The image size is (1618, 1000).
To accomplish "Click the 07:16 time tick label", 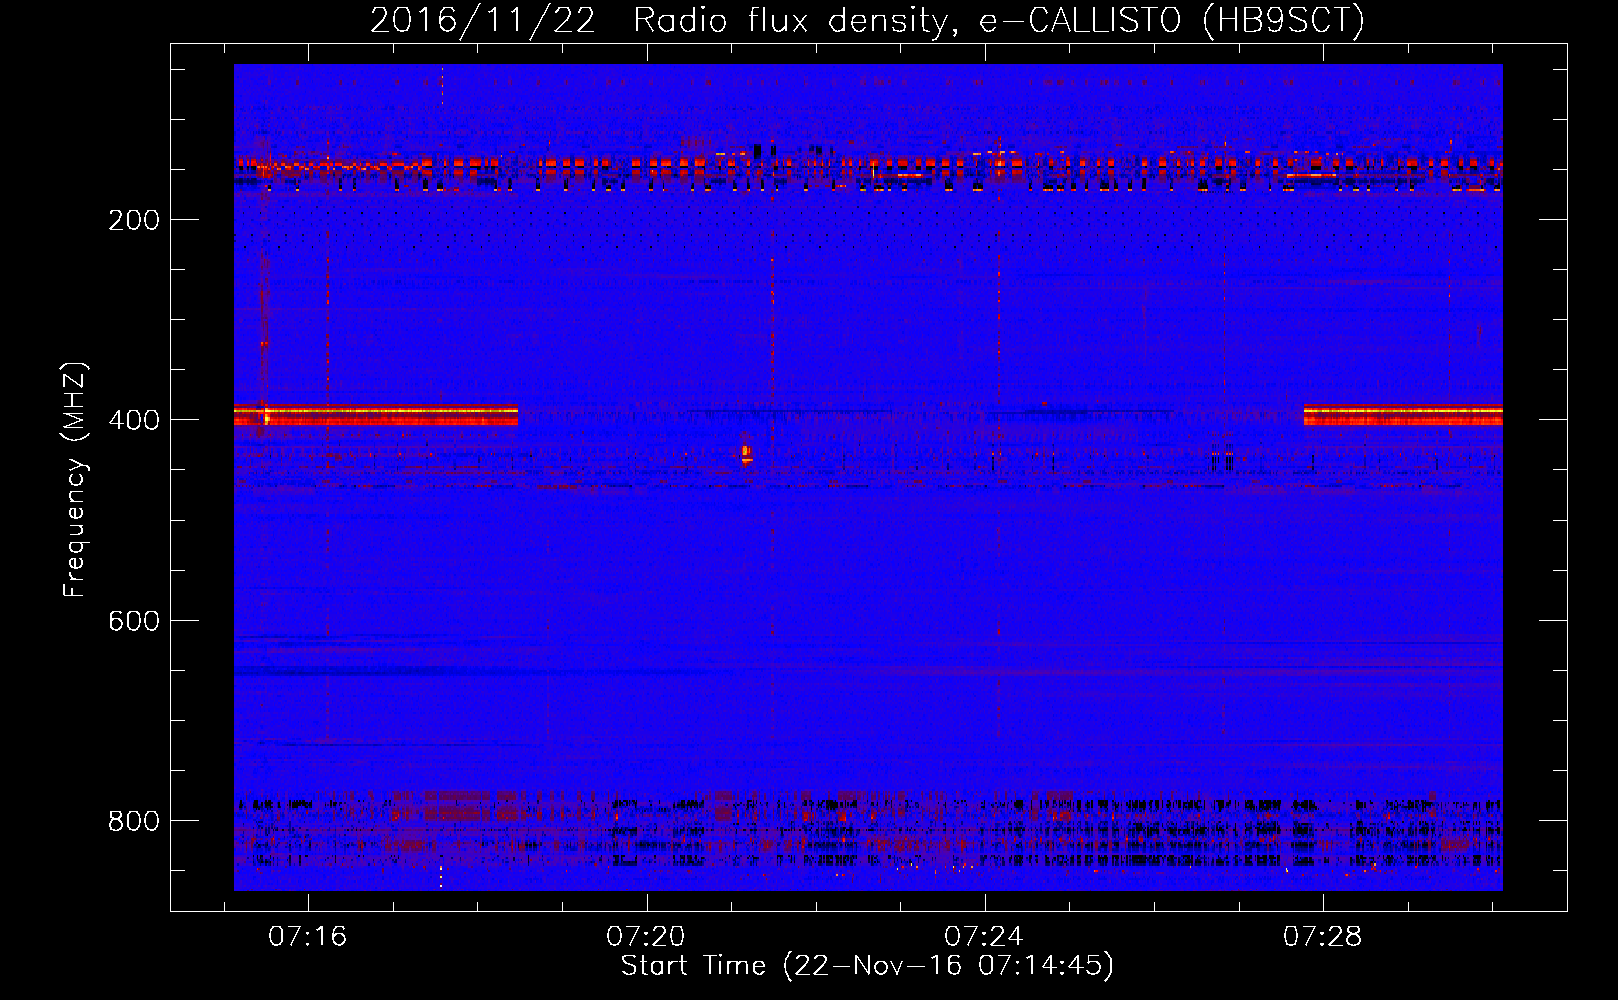I will (x=308, y=936).
